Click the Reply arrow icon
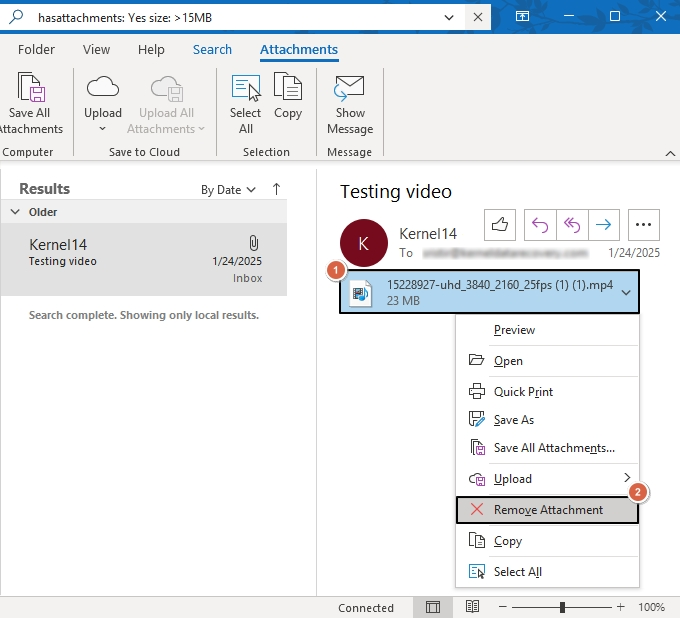 click(x=540, y=225)
